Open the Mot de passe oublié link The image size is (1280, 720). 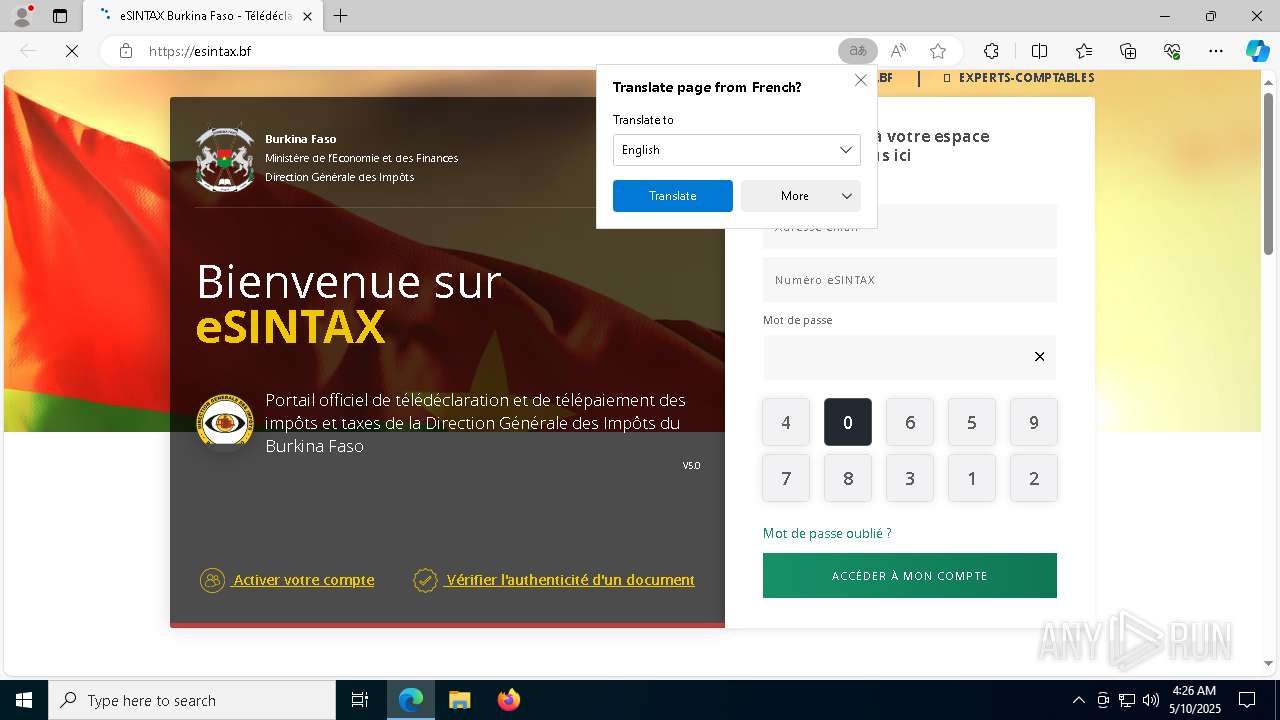tap(827, 534)
